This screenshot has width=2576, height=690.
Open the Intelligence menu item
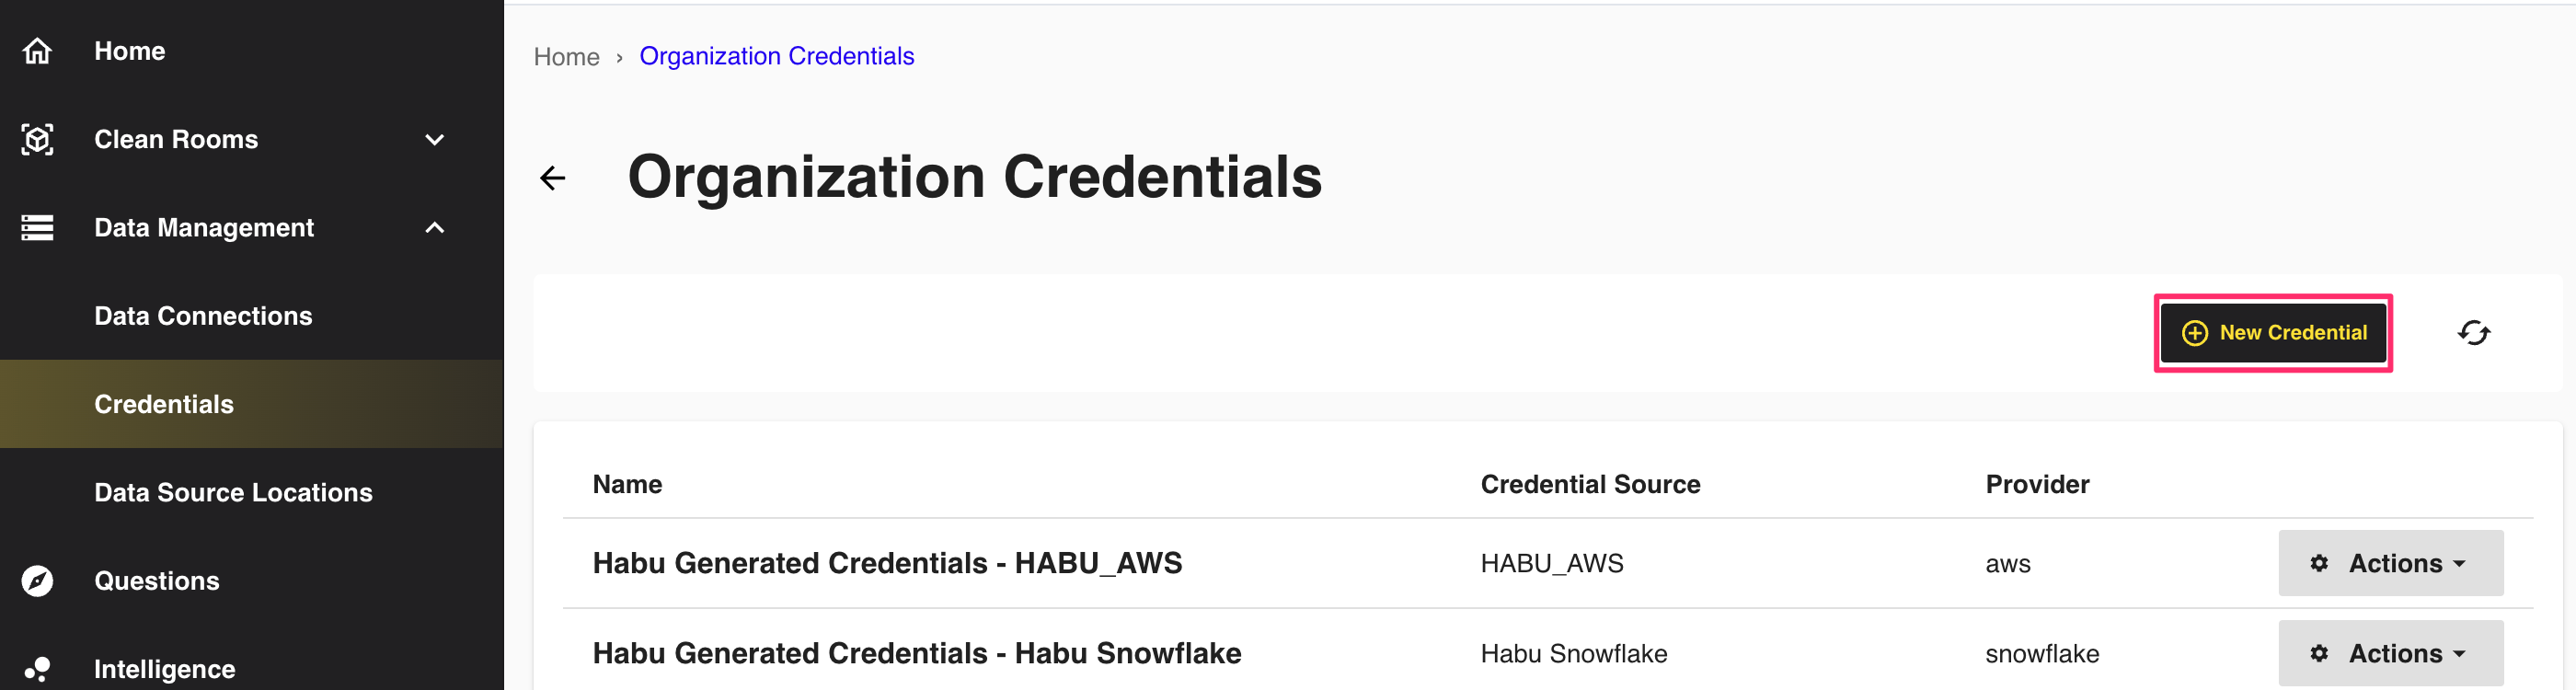[x=165, y=669]
